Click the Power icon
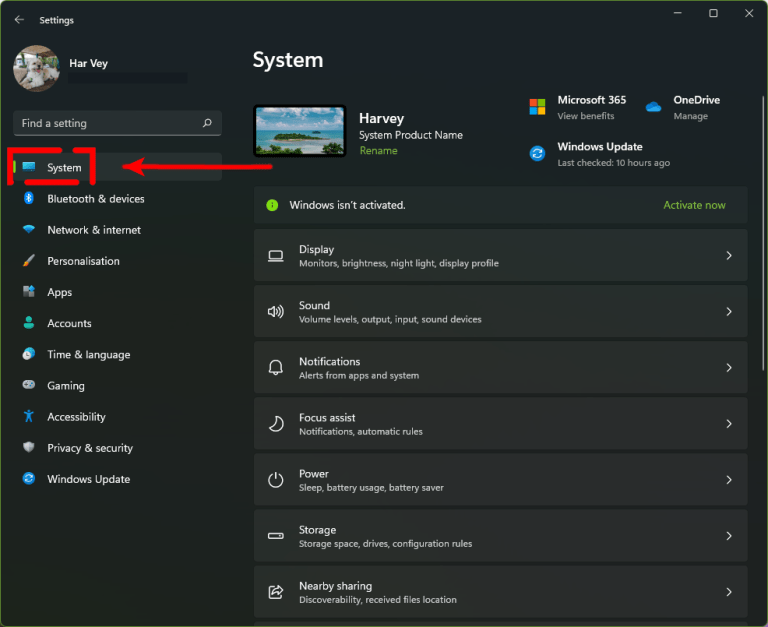The width and height of the screenshot is (768, 627). [x=276, y=480]
